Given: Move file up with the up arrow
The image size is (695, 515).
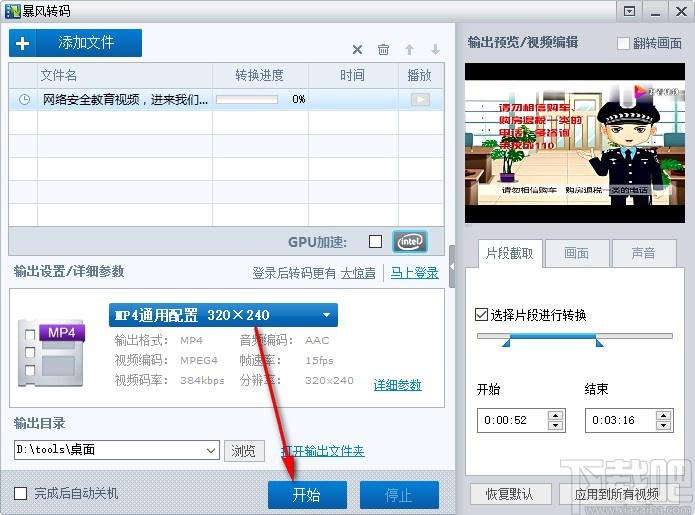Looking at the screenshot, I should pyautogui.click(x=410, y=50).
